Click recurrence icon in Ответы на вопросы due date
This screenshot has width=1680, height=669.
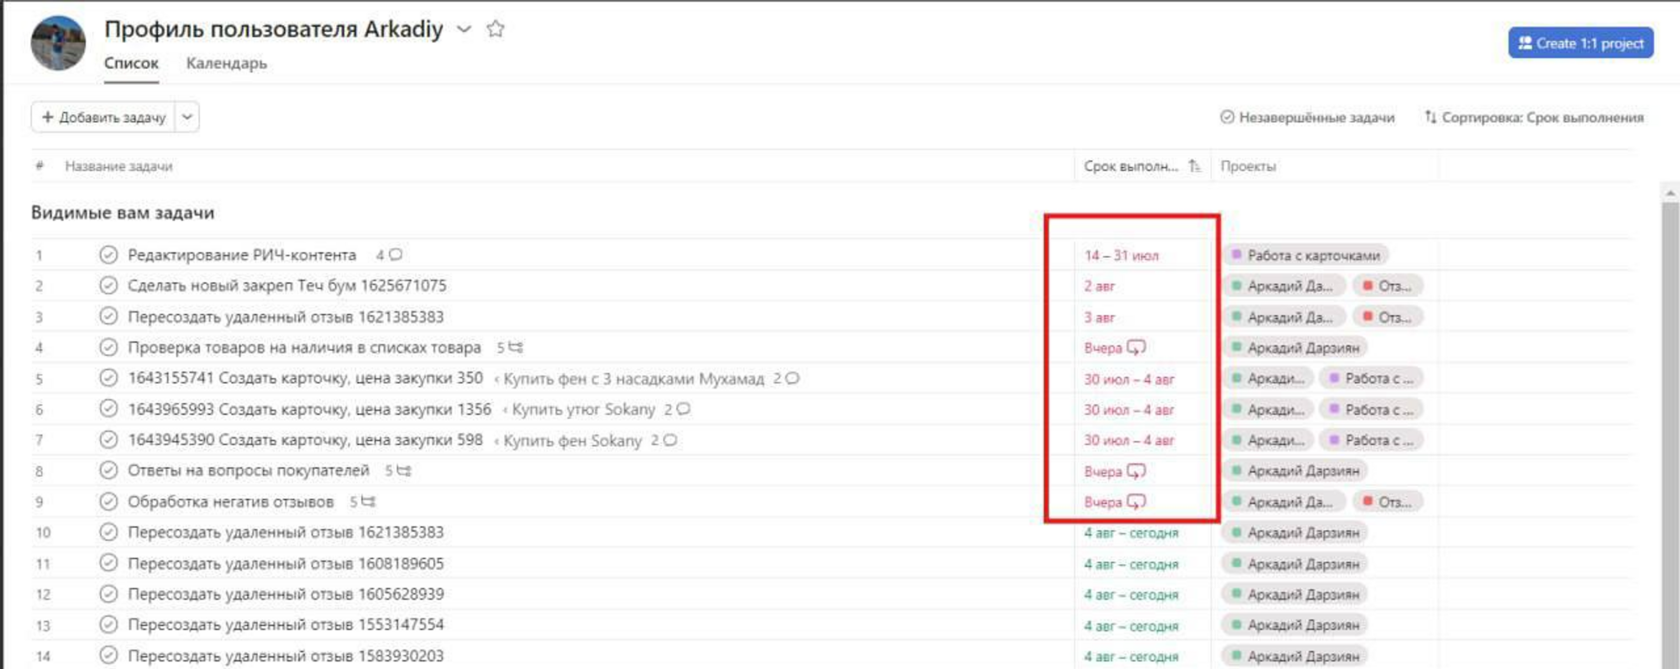click(1136, 470)
